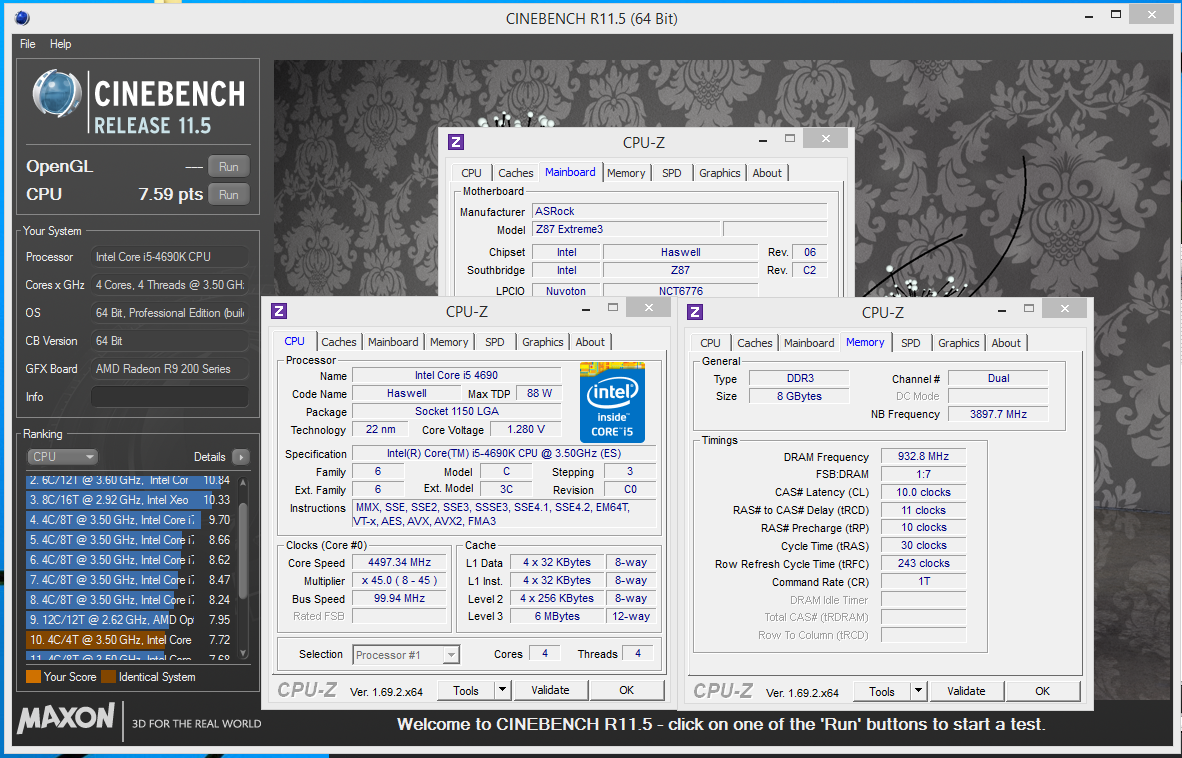1182x758 pixels.
Task: Click the Cinebench sphere logo in left panel
Action: coord(57,95)
